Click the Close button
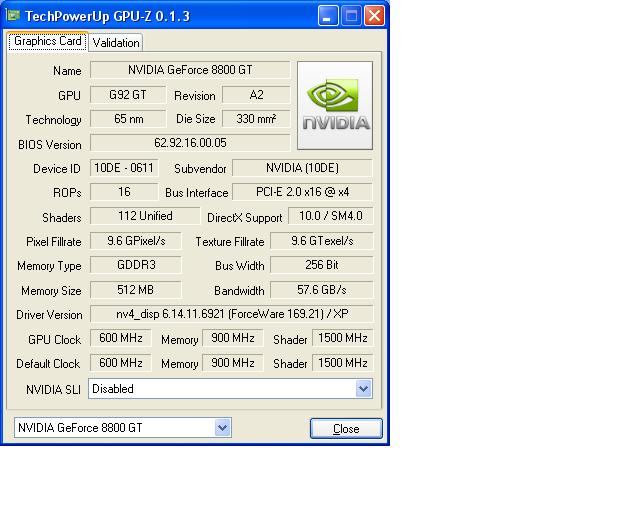 (x=346, y=428)
